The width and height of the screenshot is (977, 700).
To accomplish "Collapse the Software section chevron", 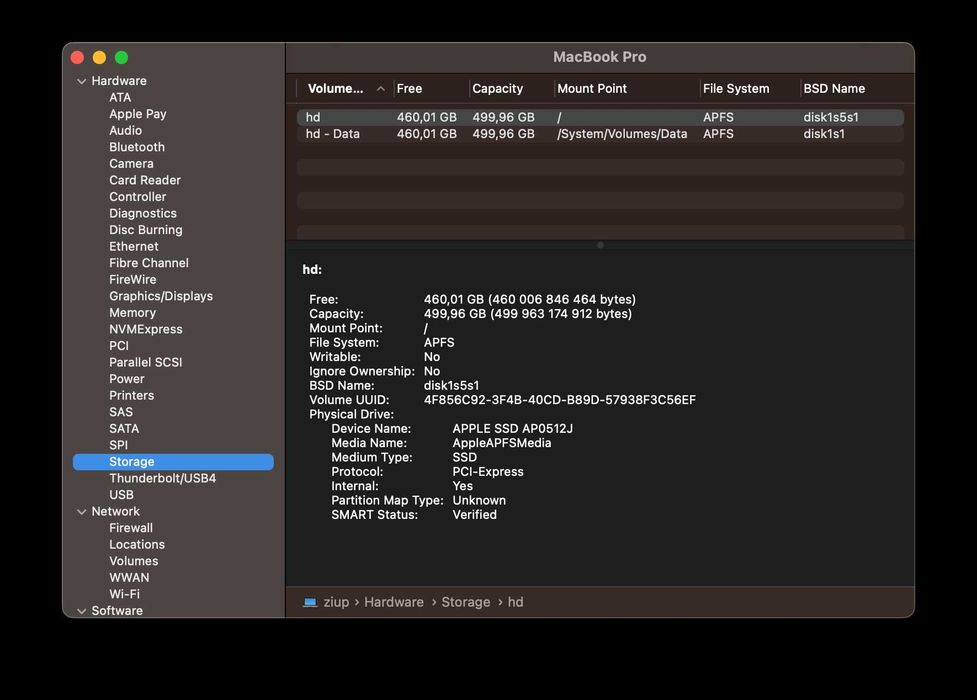I will pos(81,611).
